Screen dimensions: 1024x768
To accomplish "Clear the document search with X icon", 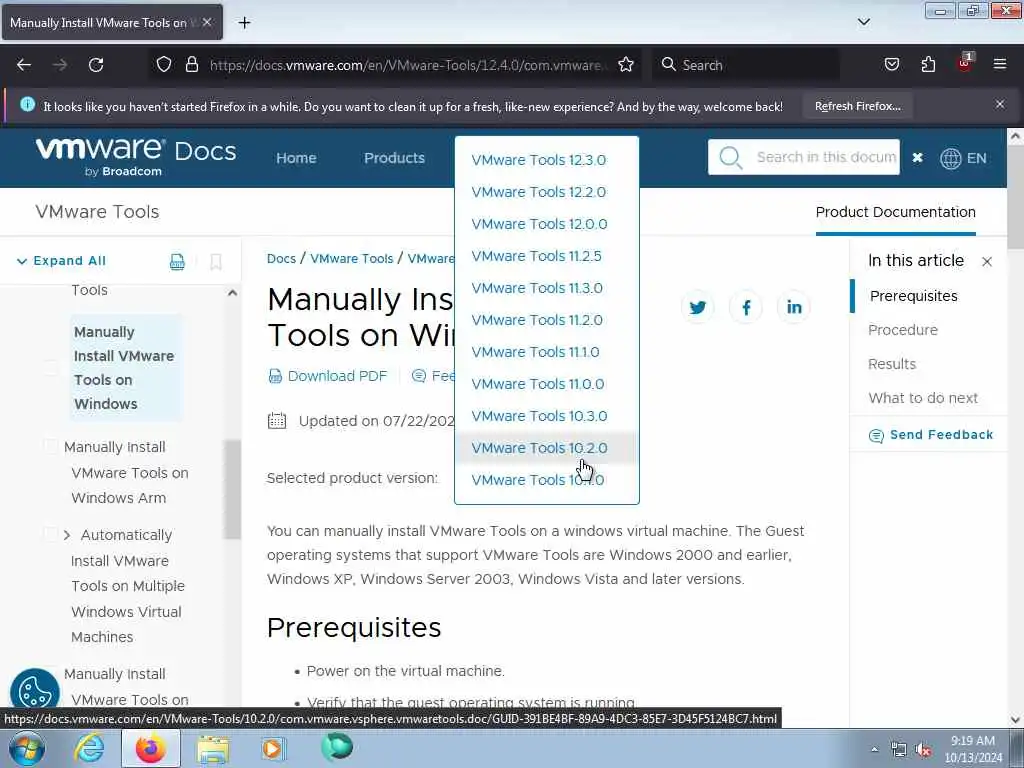I will (918, 157).
